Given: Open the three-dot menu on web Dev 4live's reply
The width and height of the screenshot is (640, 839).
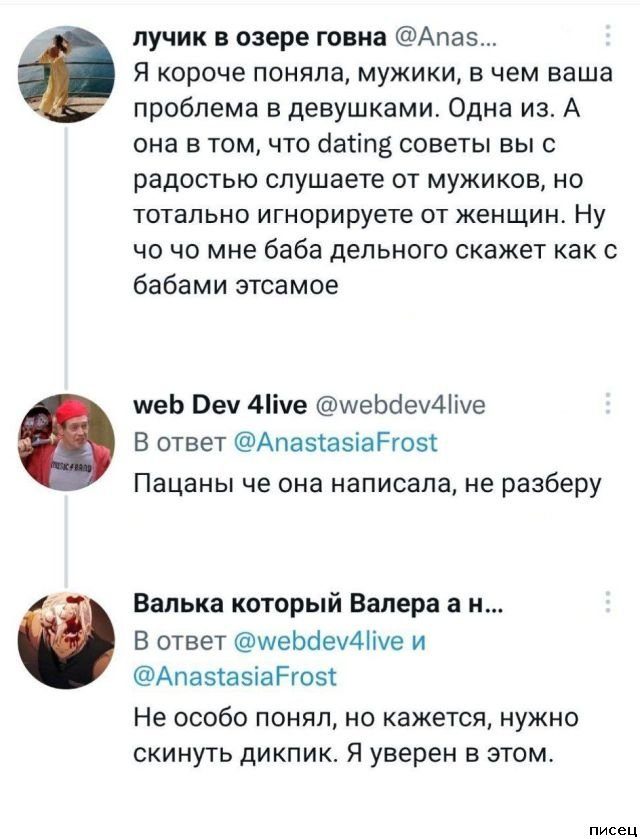Looking at the screenshot, I should (609, 404).
